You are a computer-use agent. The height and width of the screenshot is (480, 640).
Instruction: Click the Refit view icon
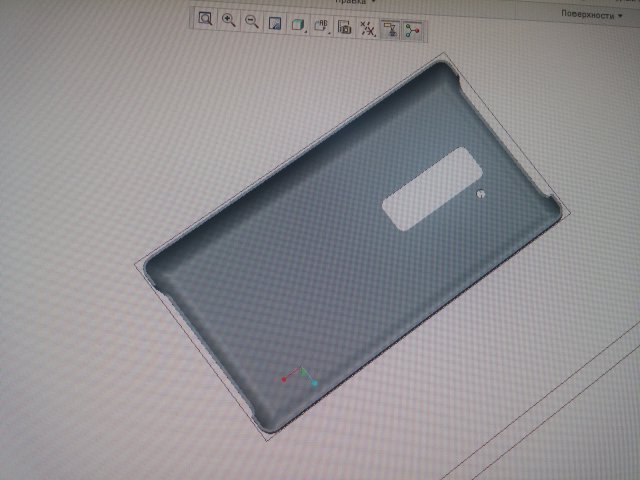tap(205, 21)
